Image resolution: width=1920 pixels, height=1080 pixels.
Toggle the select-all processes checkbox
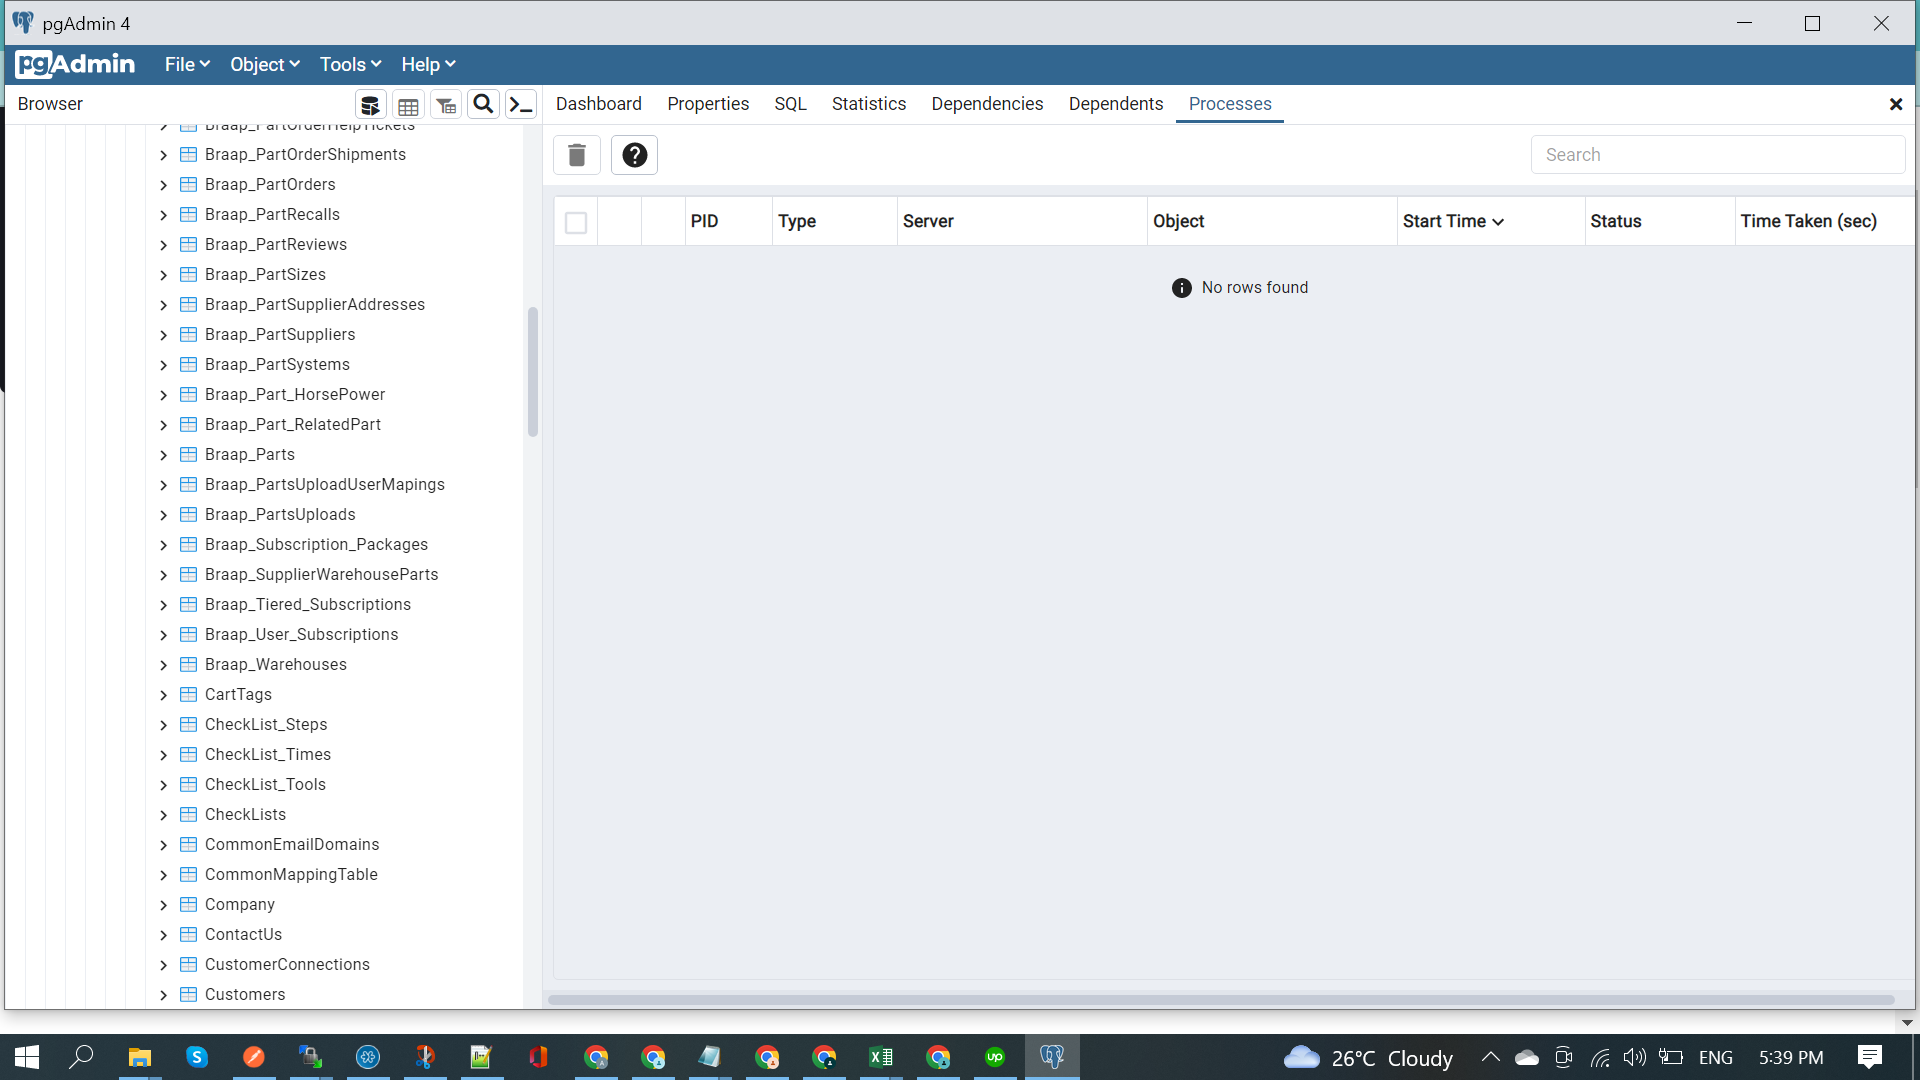(x=576, y=222)
